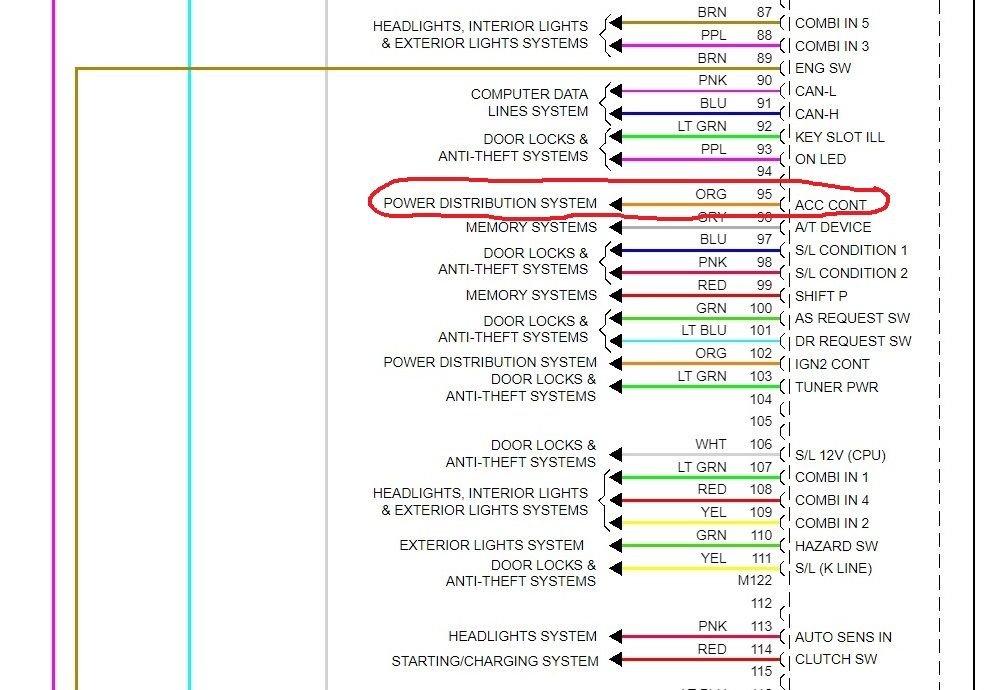990x690 pixels.
Task: Select the A/T DEVICE label
Action: coord(832,227)
